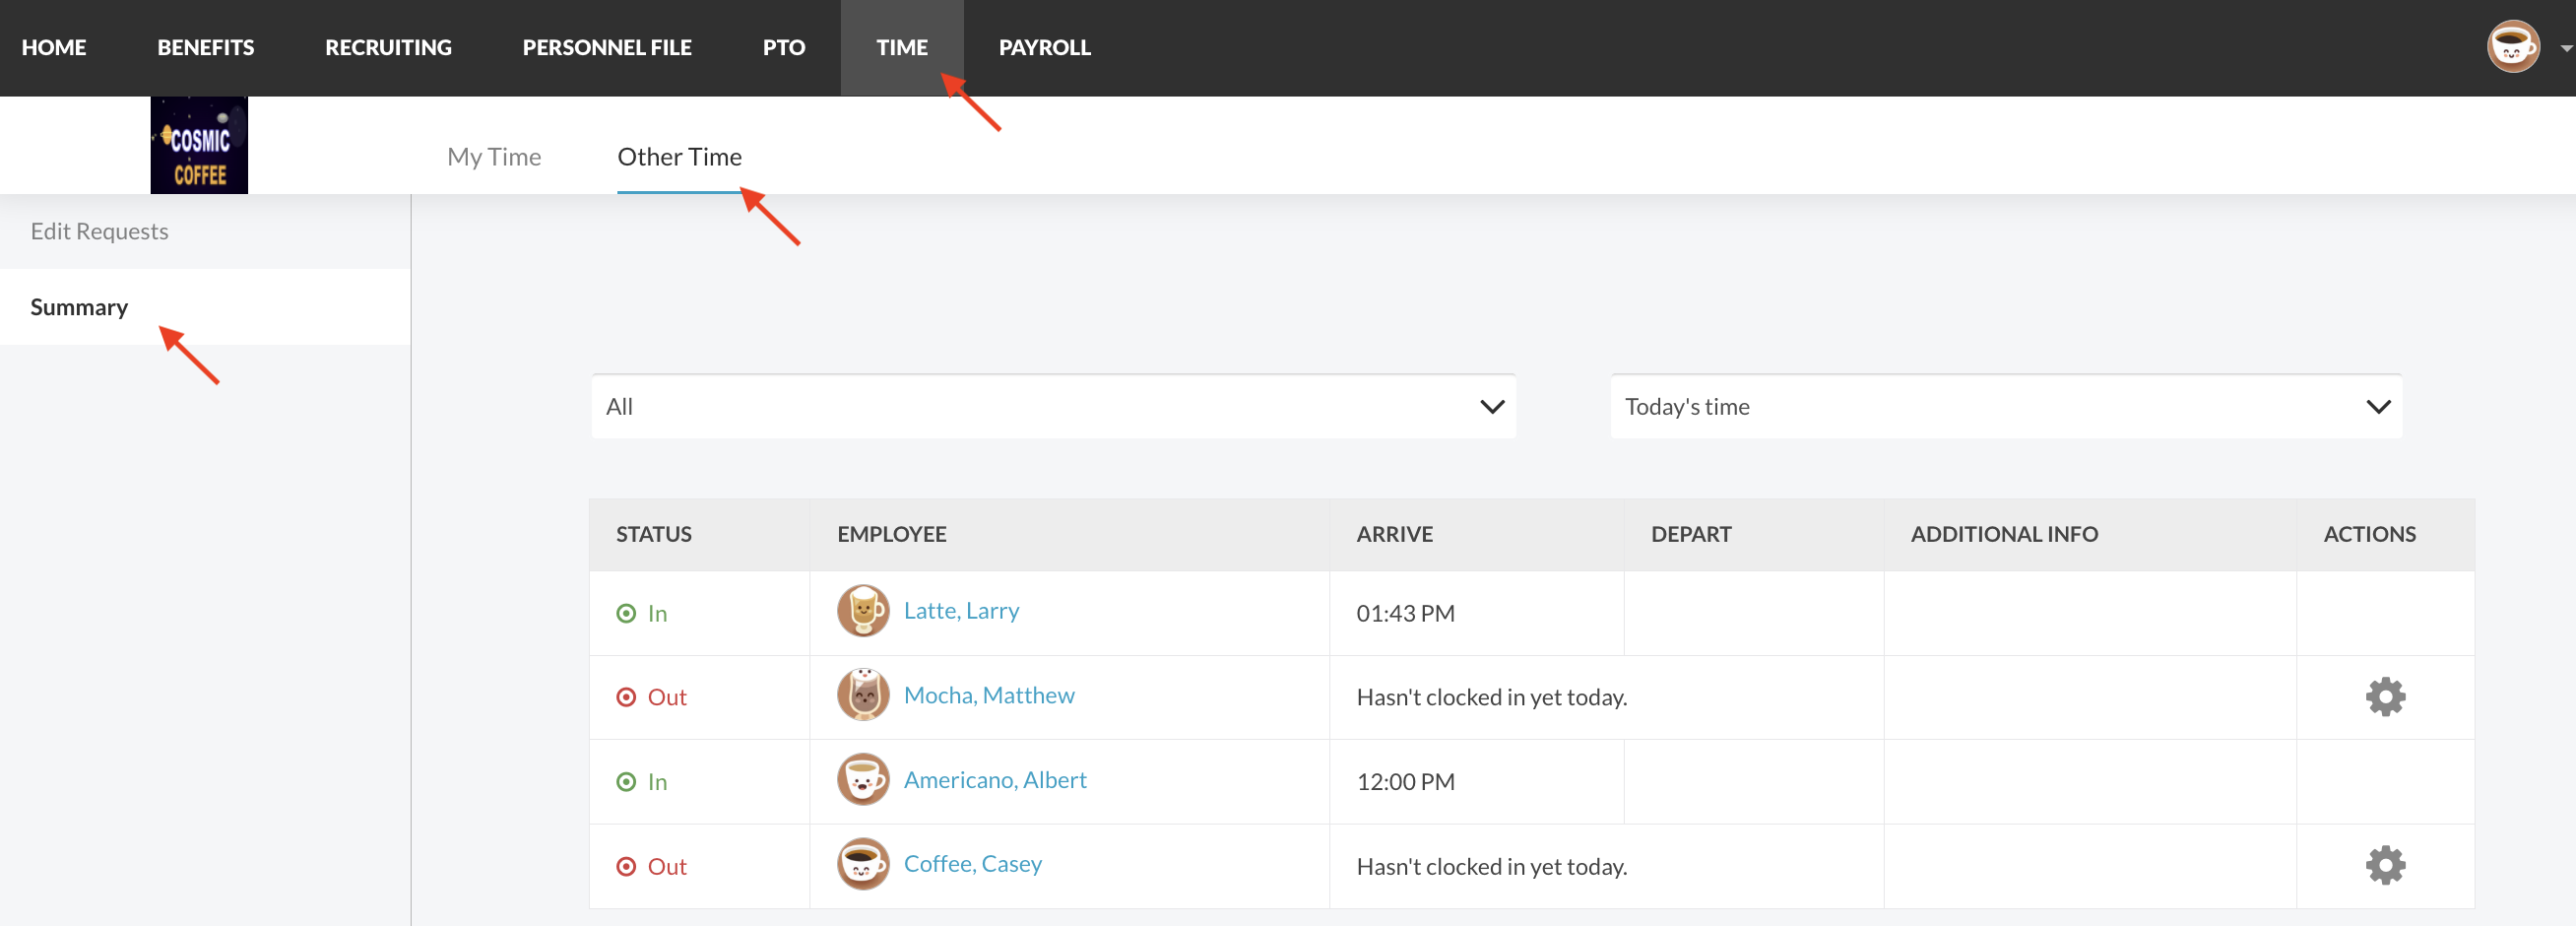Open the Payroll menu item
Screen dimensions: 2576x926
[1044, 47]
